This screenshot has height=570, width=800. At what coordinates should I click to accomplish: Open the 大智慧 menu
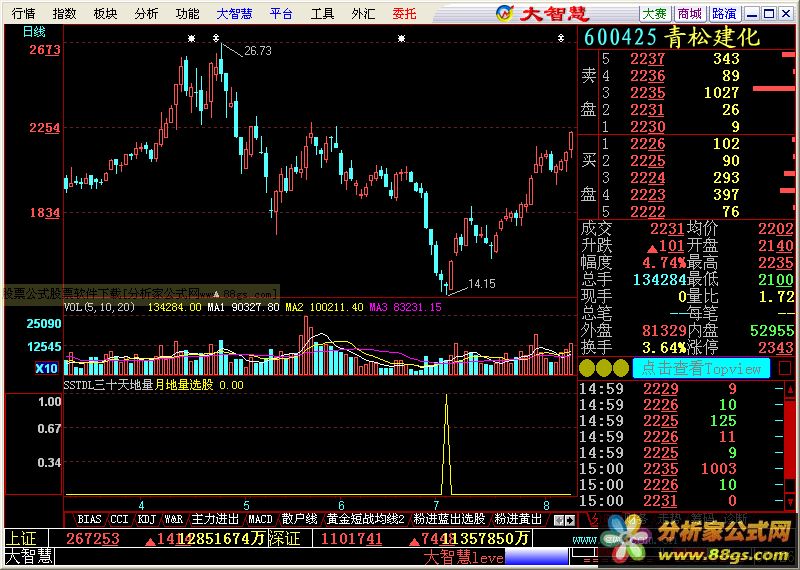(x=234, y=14)
